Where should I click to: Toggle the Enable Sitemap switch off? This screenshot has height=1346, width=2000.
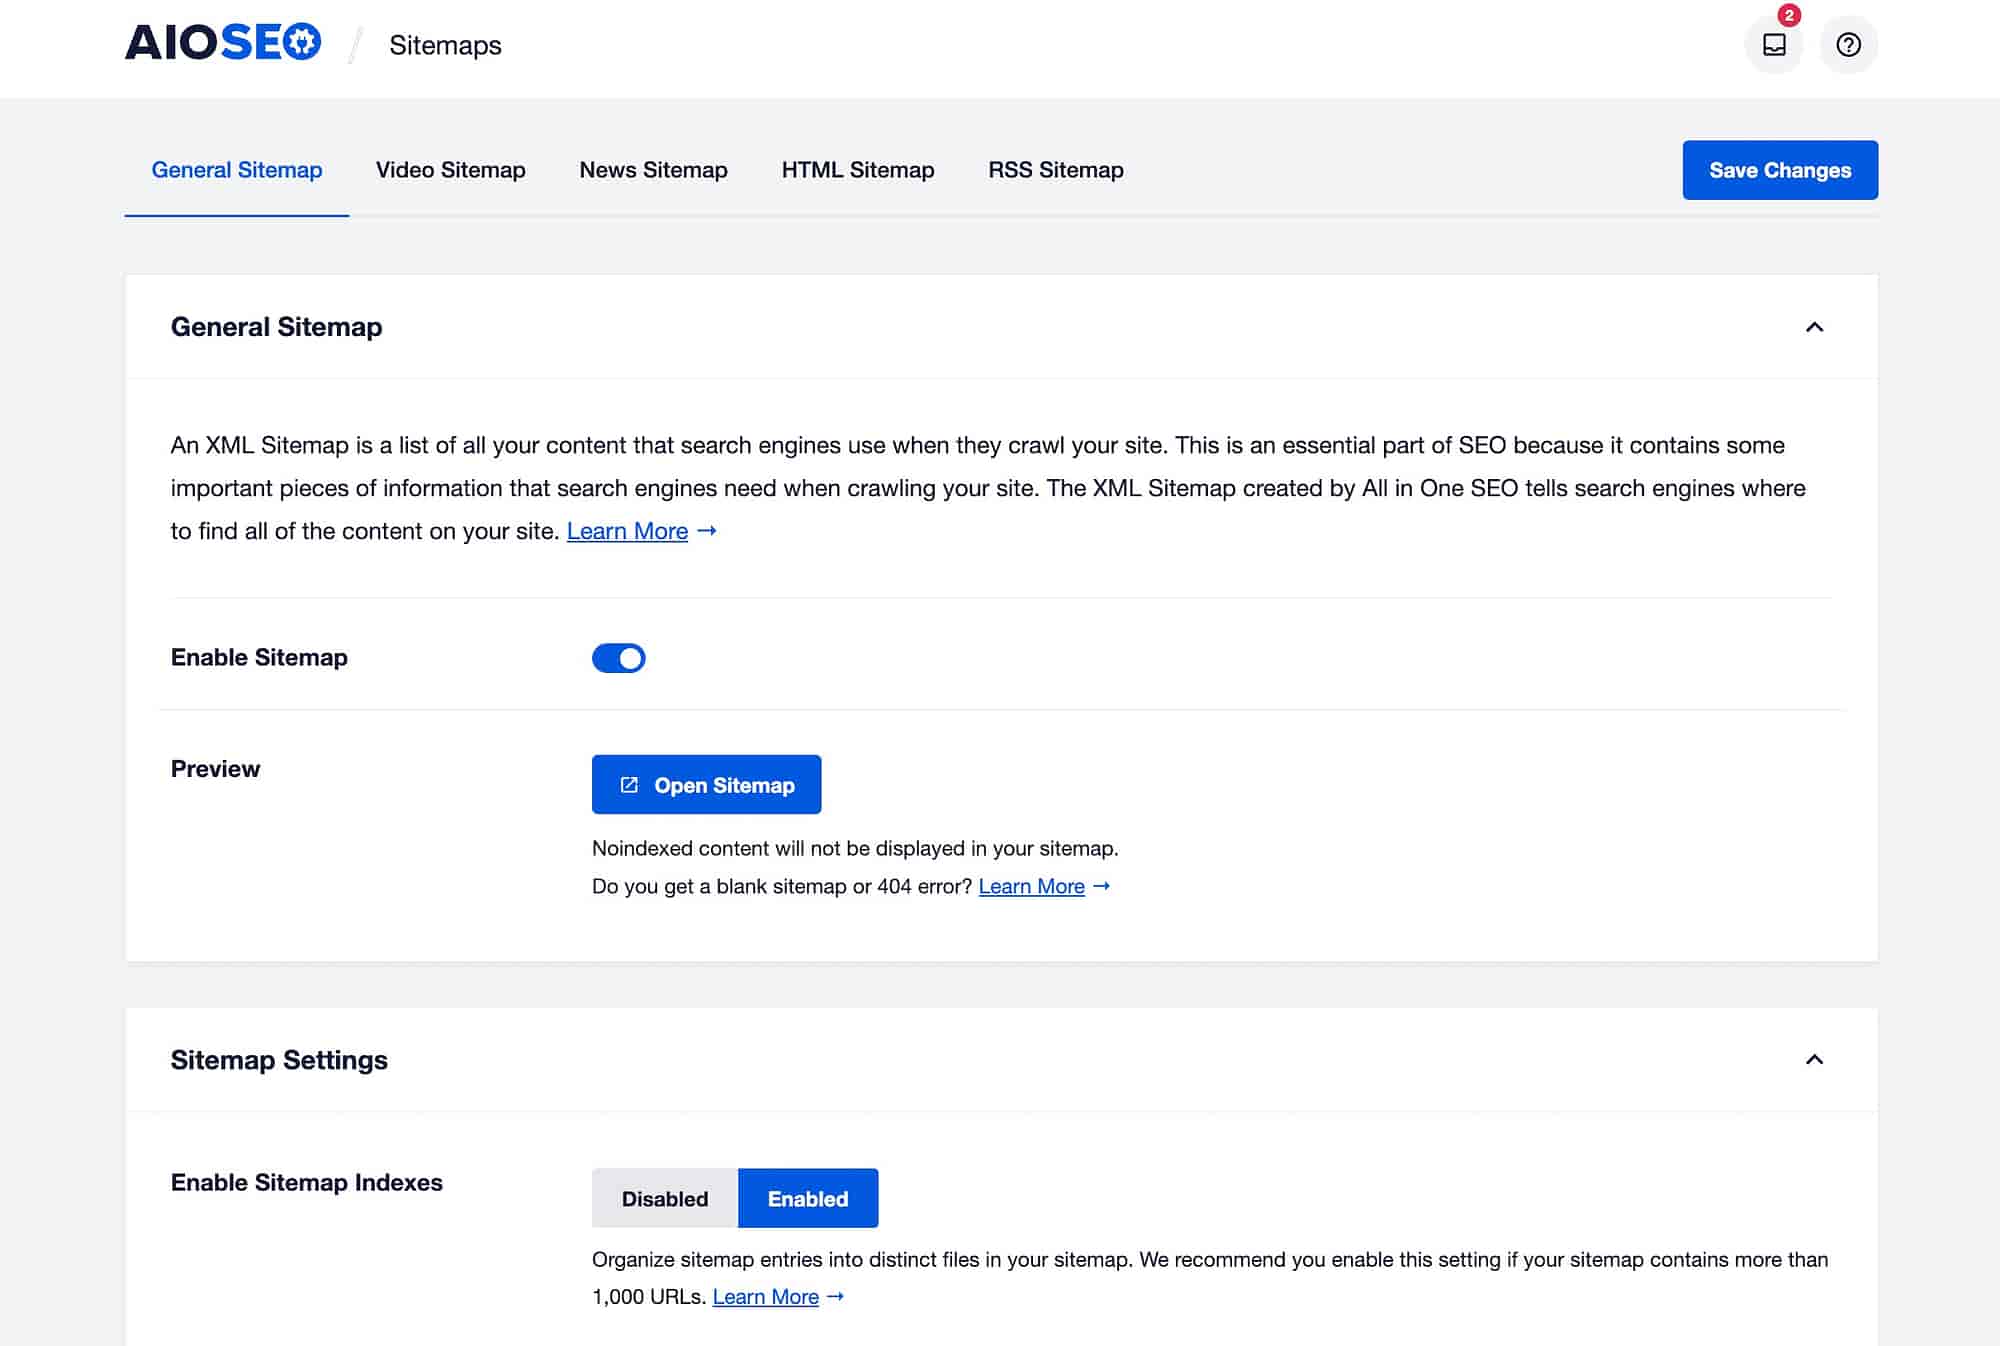click(619, 656)
